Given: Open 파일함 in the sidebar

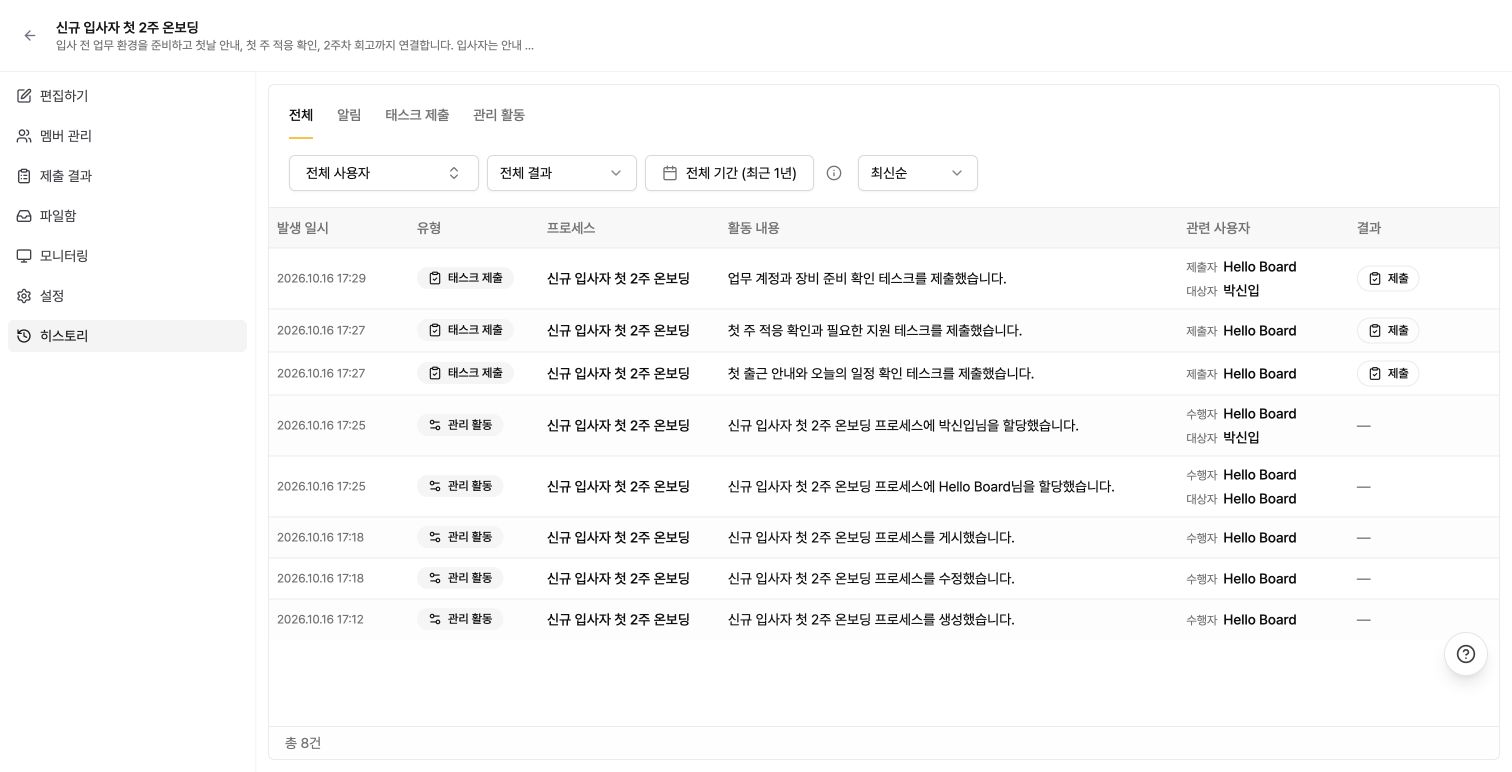Looking at the screenshot, I should coord(127,216).
